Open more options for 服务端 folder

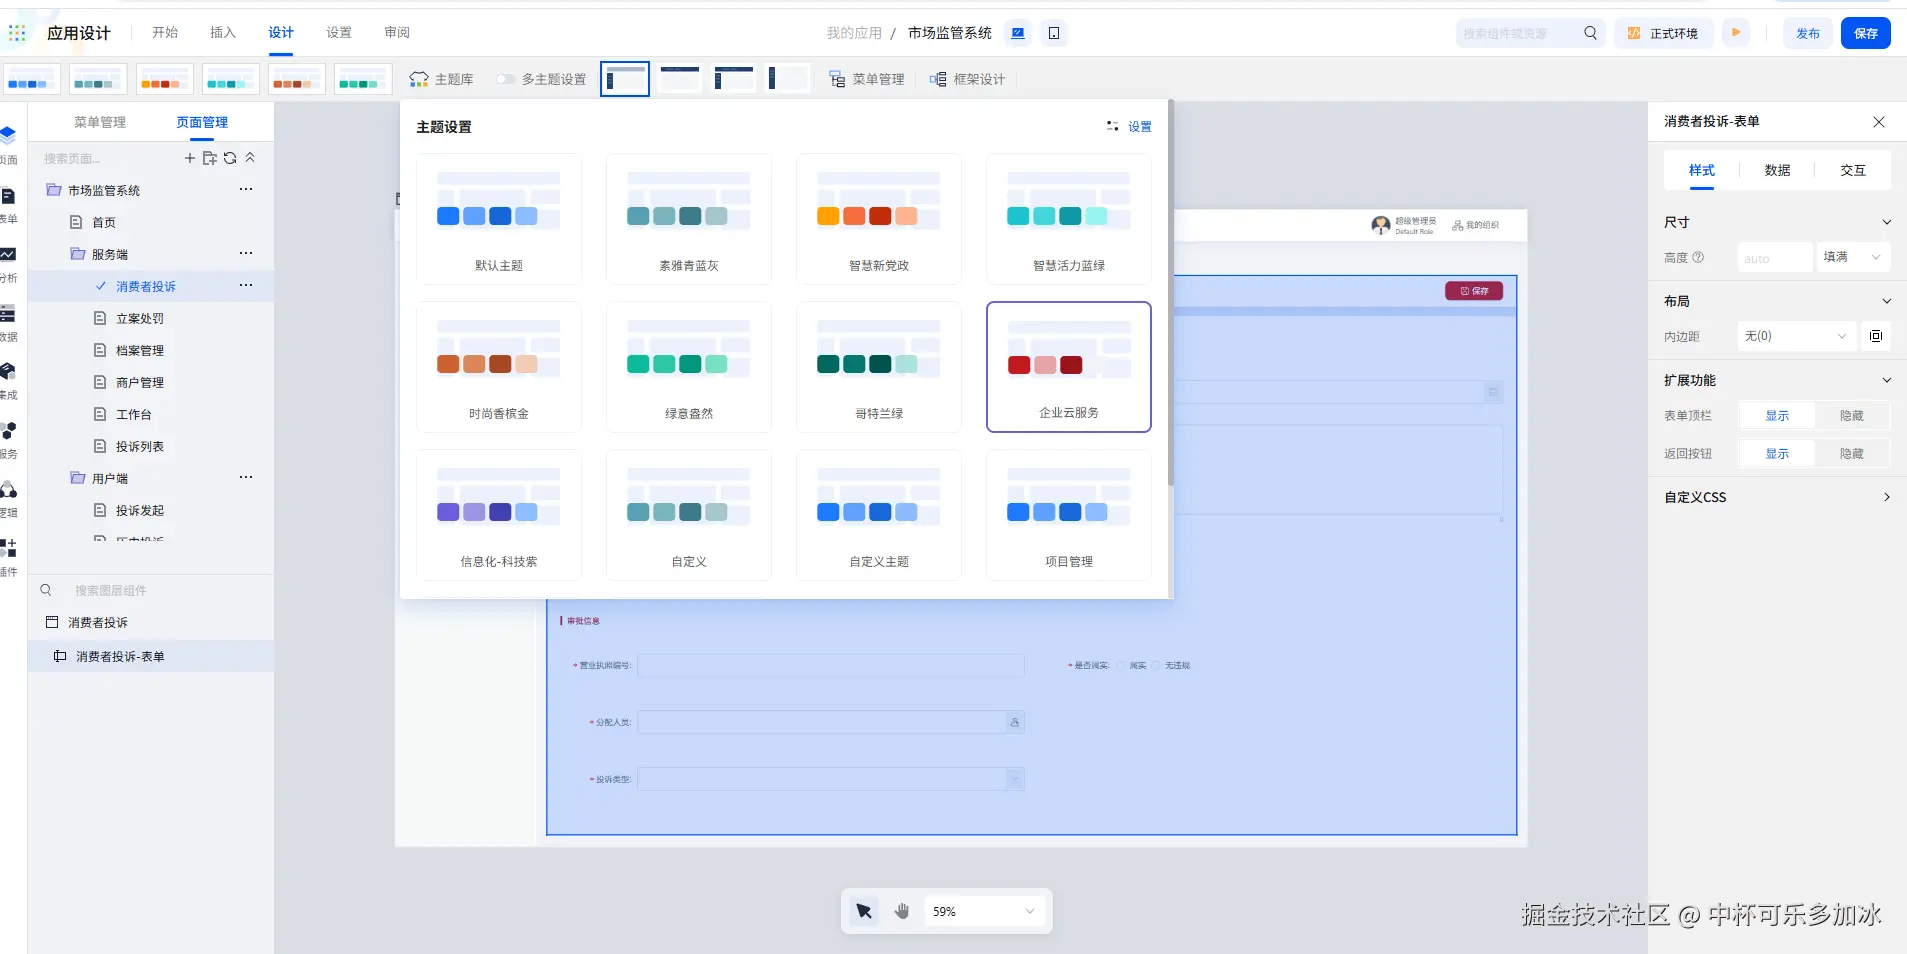click(246, 253)
